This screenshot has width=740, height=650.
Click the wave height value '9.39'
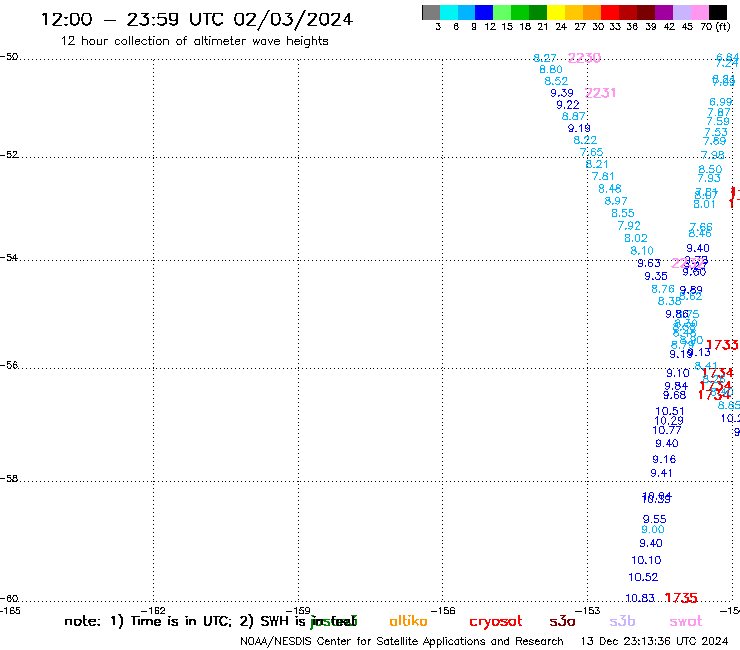[562, 93]
